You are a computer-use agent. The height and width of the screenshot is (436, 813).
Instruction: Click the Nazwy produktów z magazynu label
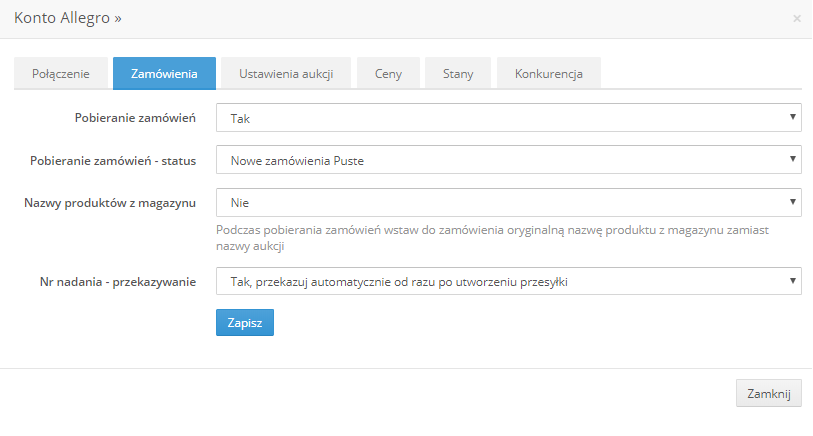[x=110, y=203]
